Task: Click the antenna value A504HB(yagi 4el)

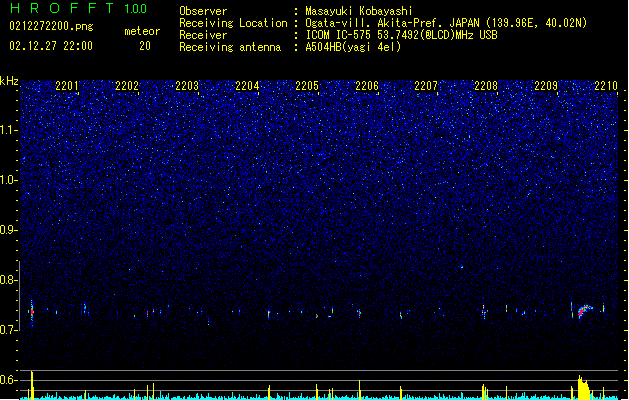Action: point(353,47)
